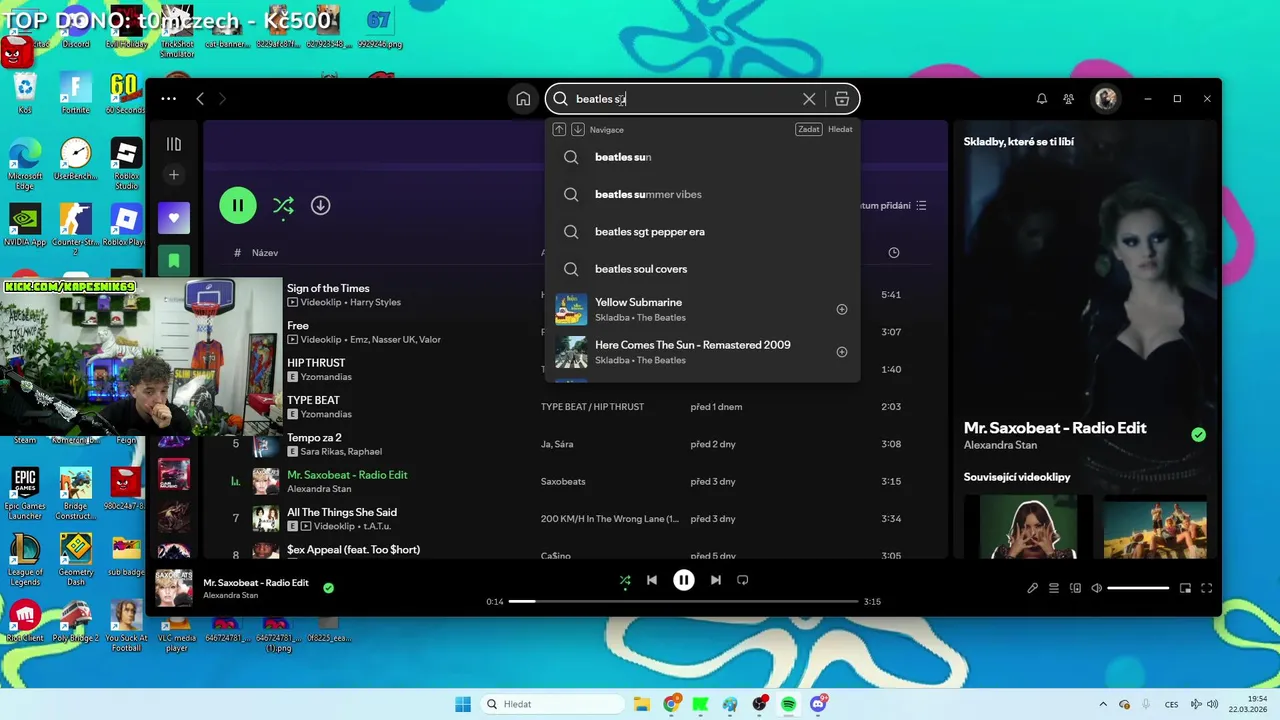Pause playlist with large green button
1280x720 pixels.
[238, 205]
